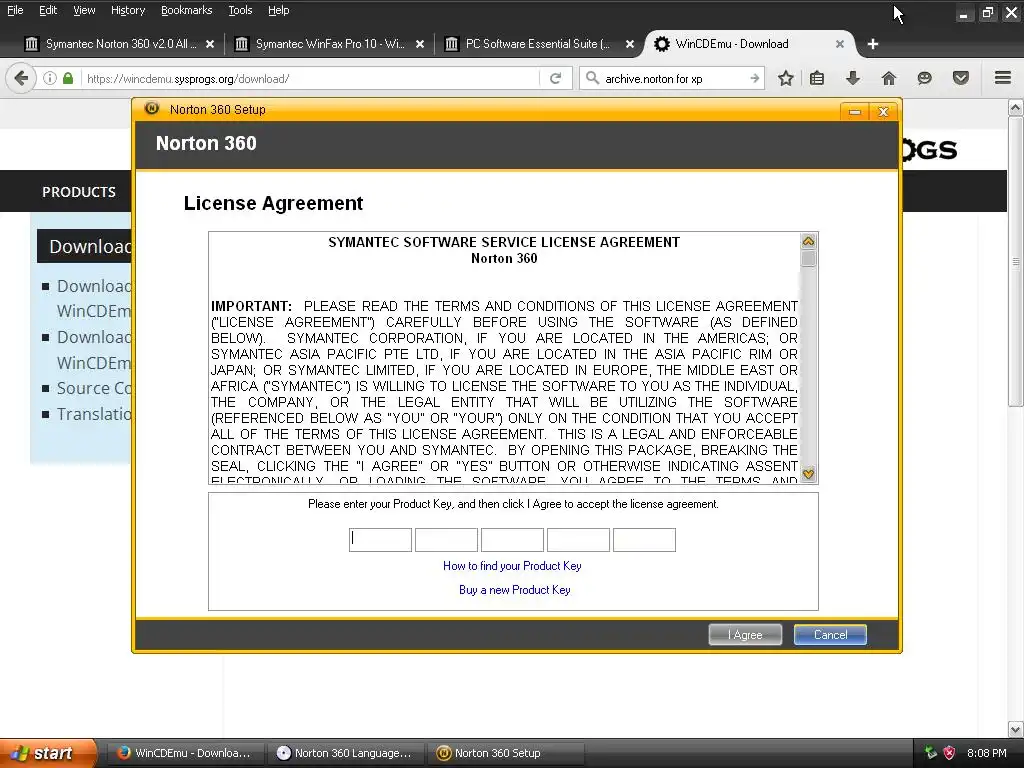This screenshot has height=768, width=1024.
Task: Restore down the Firefox window
Action: (x=987, y=13)
